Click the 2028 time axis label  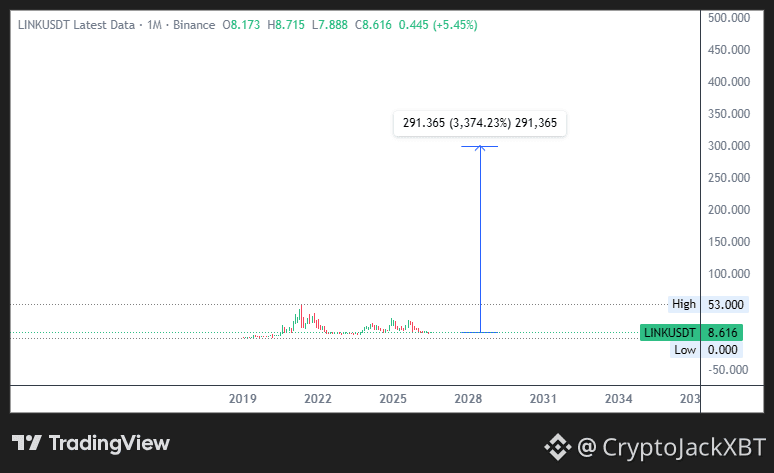point(468,399)
